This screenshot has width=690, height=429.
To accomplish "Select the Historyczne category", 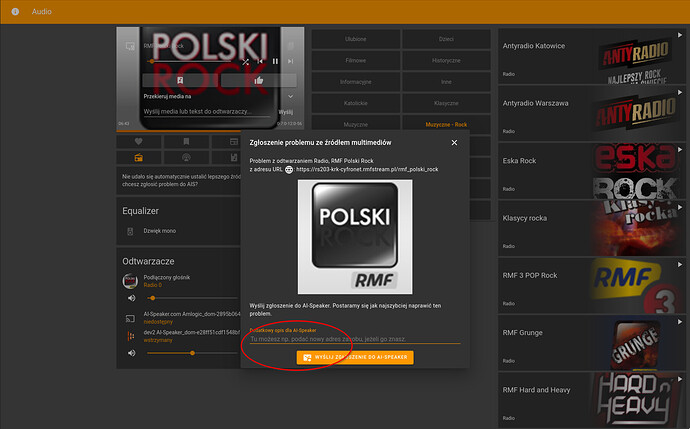I will [x=446, y=61].
